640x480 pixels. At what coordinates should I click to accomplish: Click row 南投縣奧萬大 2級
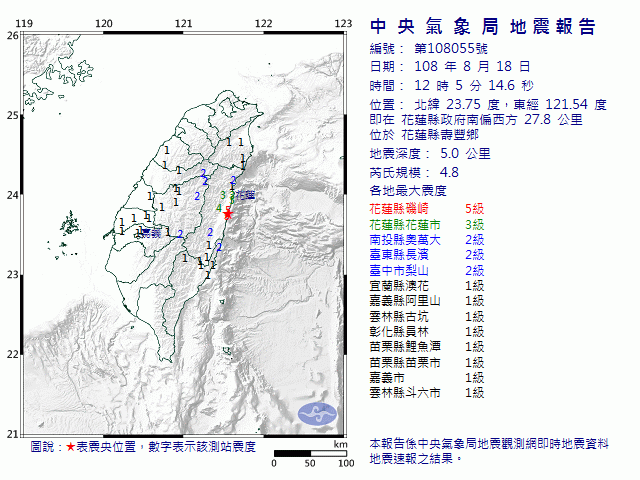(427, 240)
